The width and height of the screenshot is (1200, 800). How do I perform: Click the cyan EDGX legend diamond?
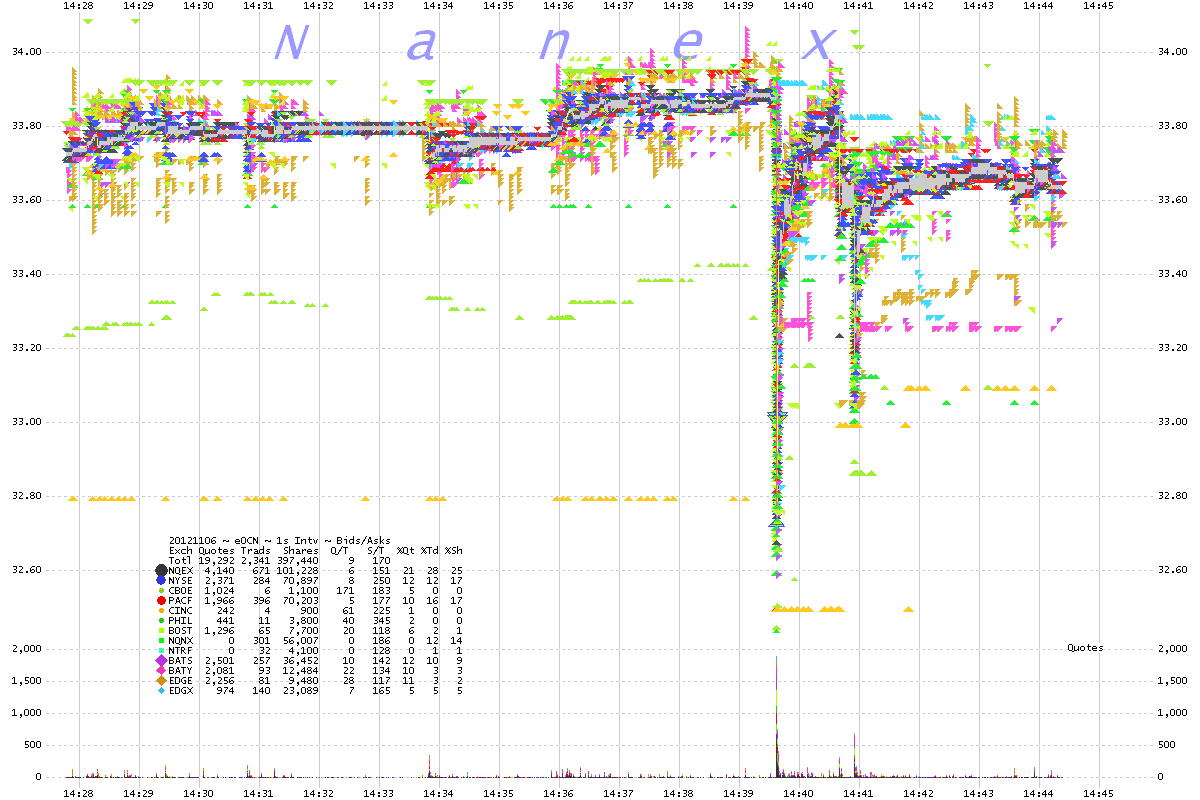coord(161,691)
